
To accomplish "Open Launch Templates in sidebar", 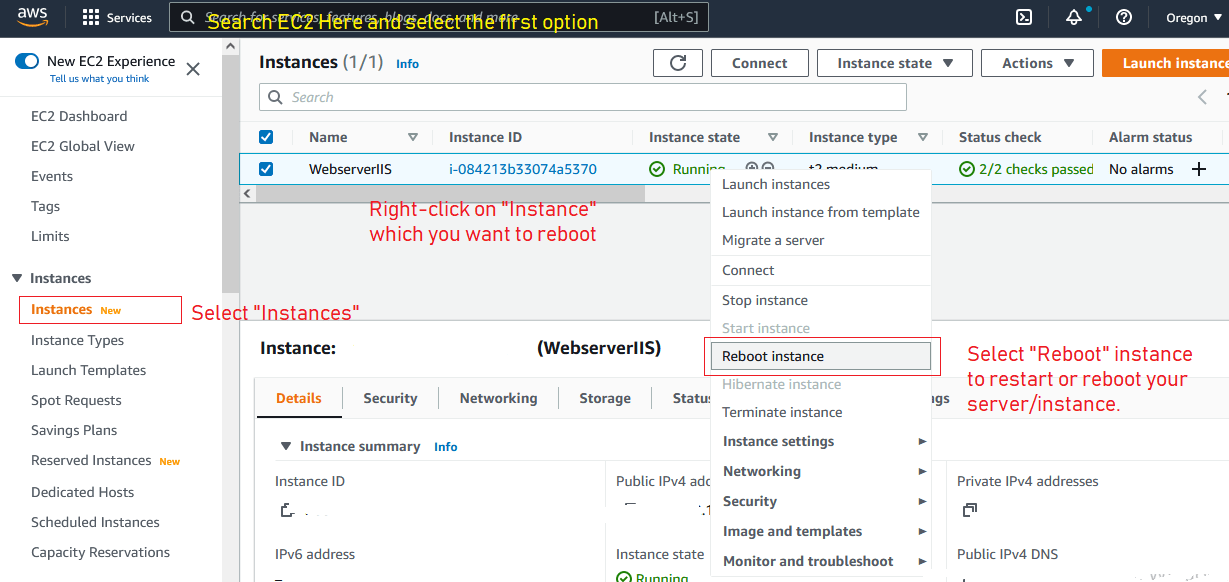I will [x=88, y=370].
